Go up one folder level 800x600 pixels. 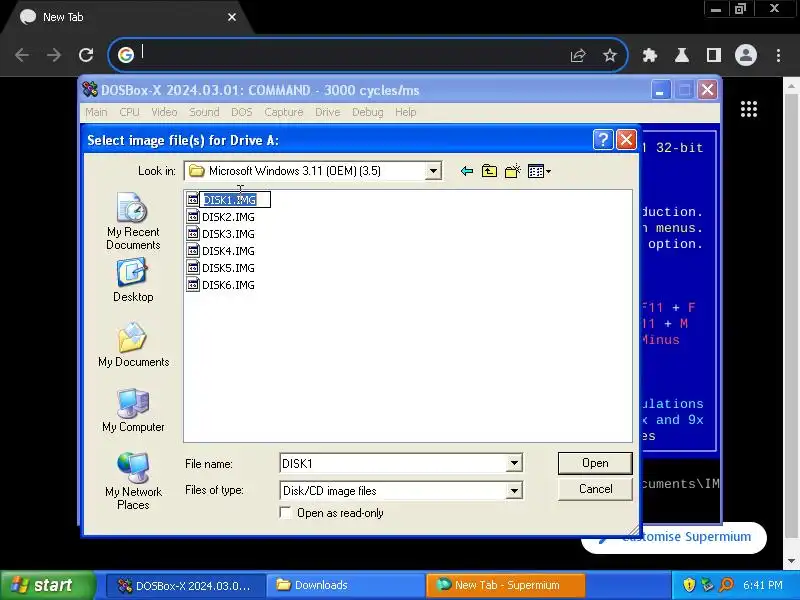(x=489, y=171)
